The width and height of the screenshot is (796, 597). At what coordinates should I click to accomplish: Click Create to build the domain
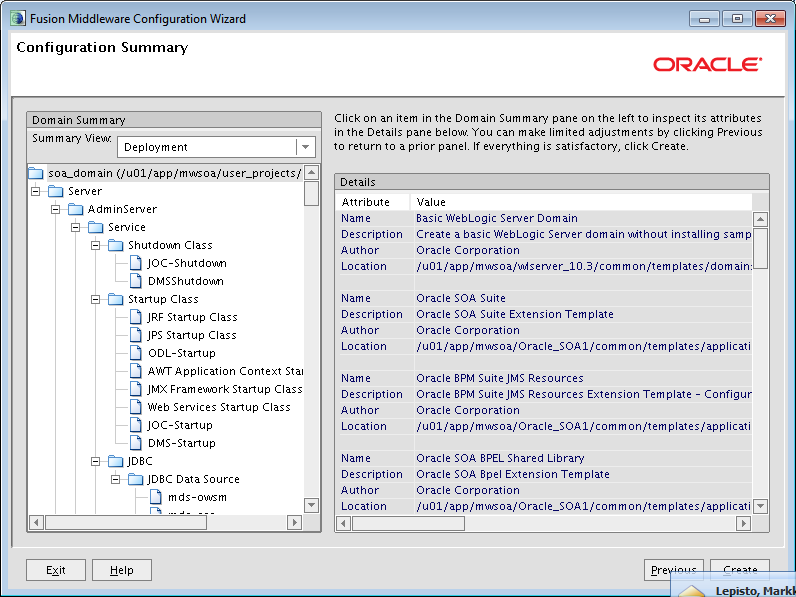pyautogui.click(x=740, y=570)
